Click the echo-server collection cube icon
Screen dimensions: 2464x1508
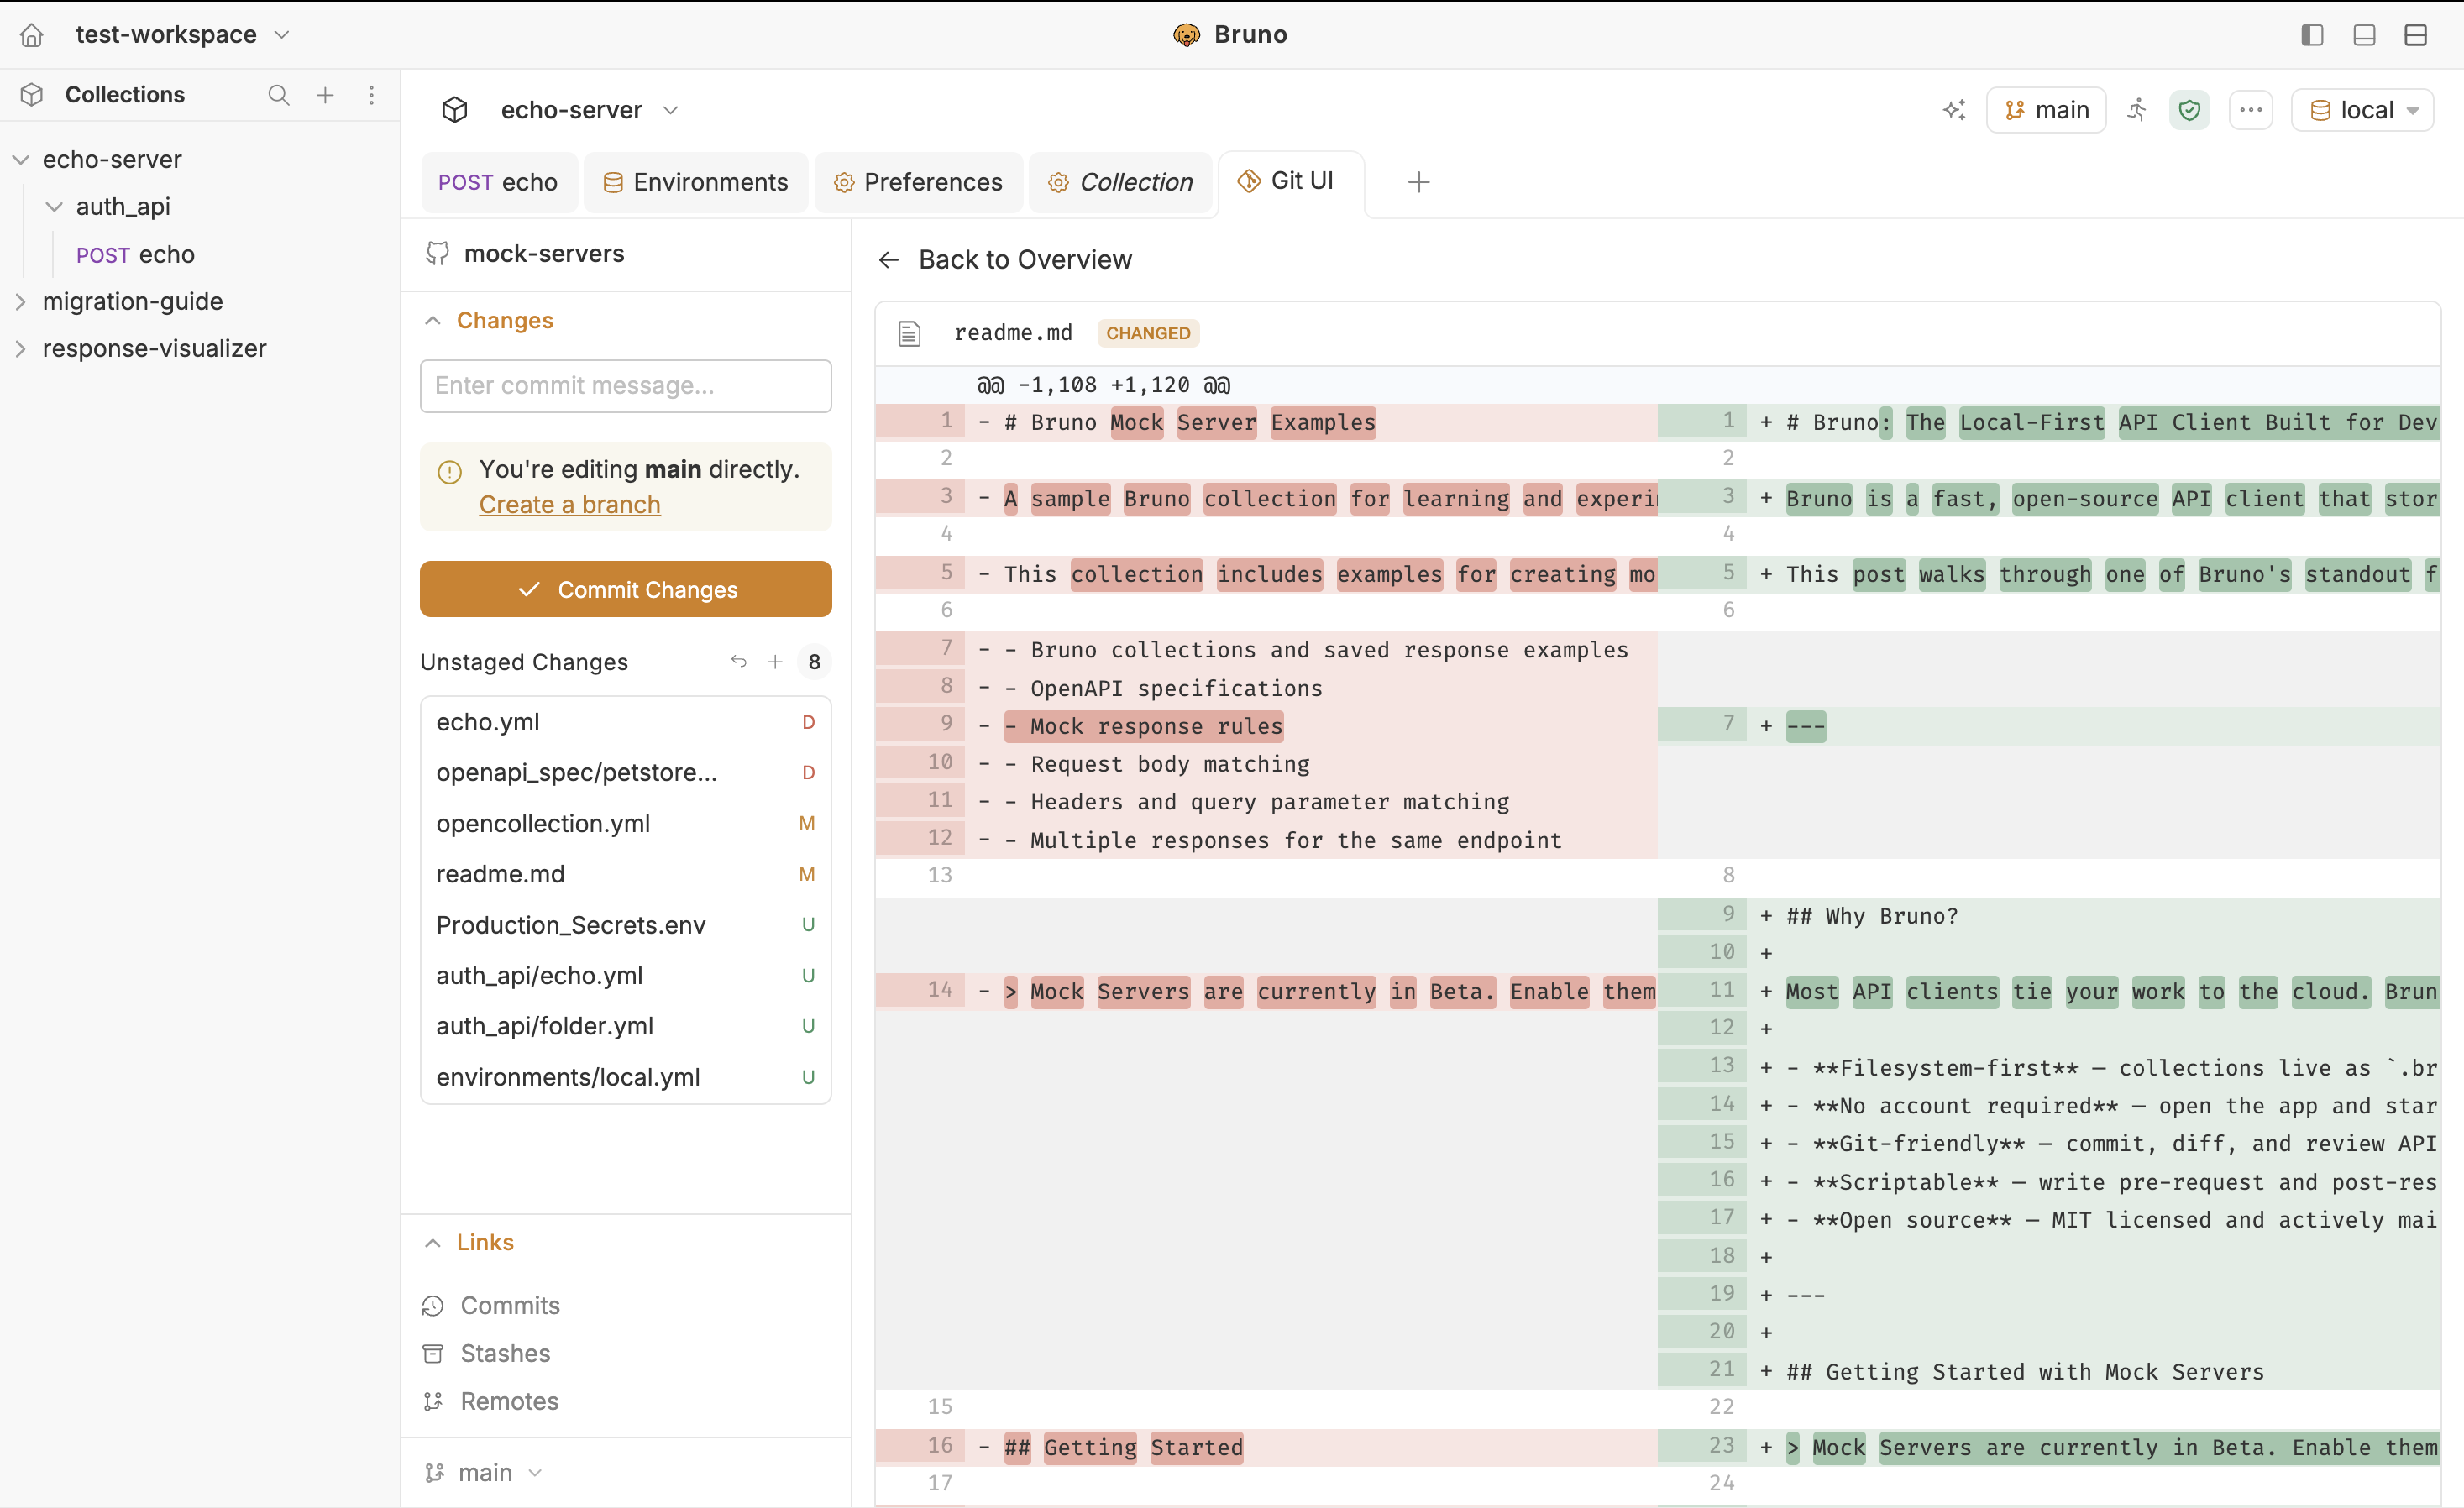click(455, 110)
